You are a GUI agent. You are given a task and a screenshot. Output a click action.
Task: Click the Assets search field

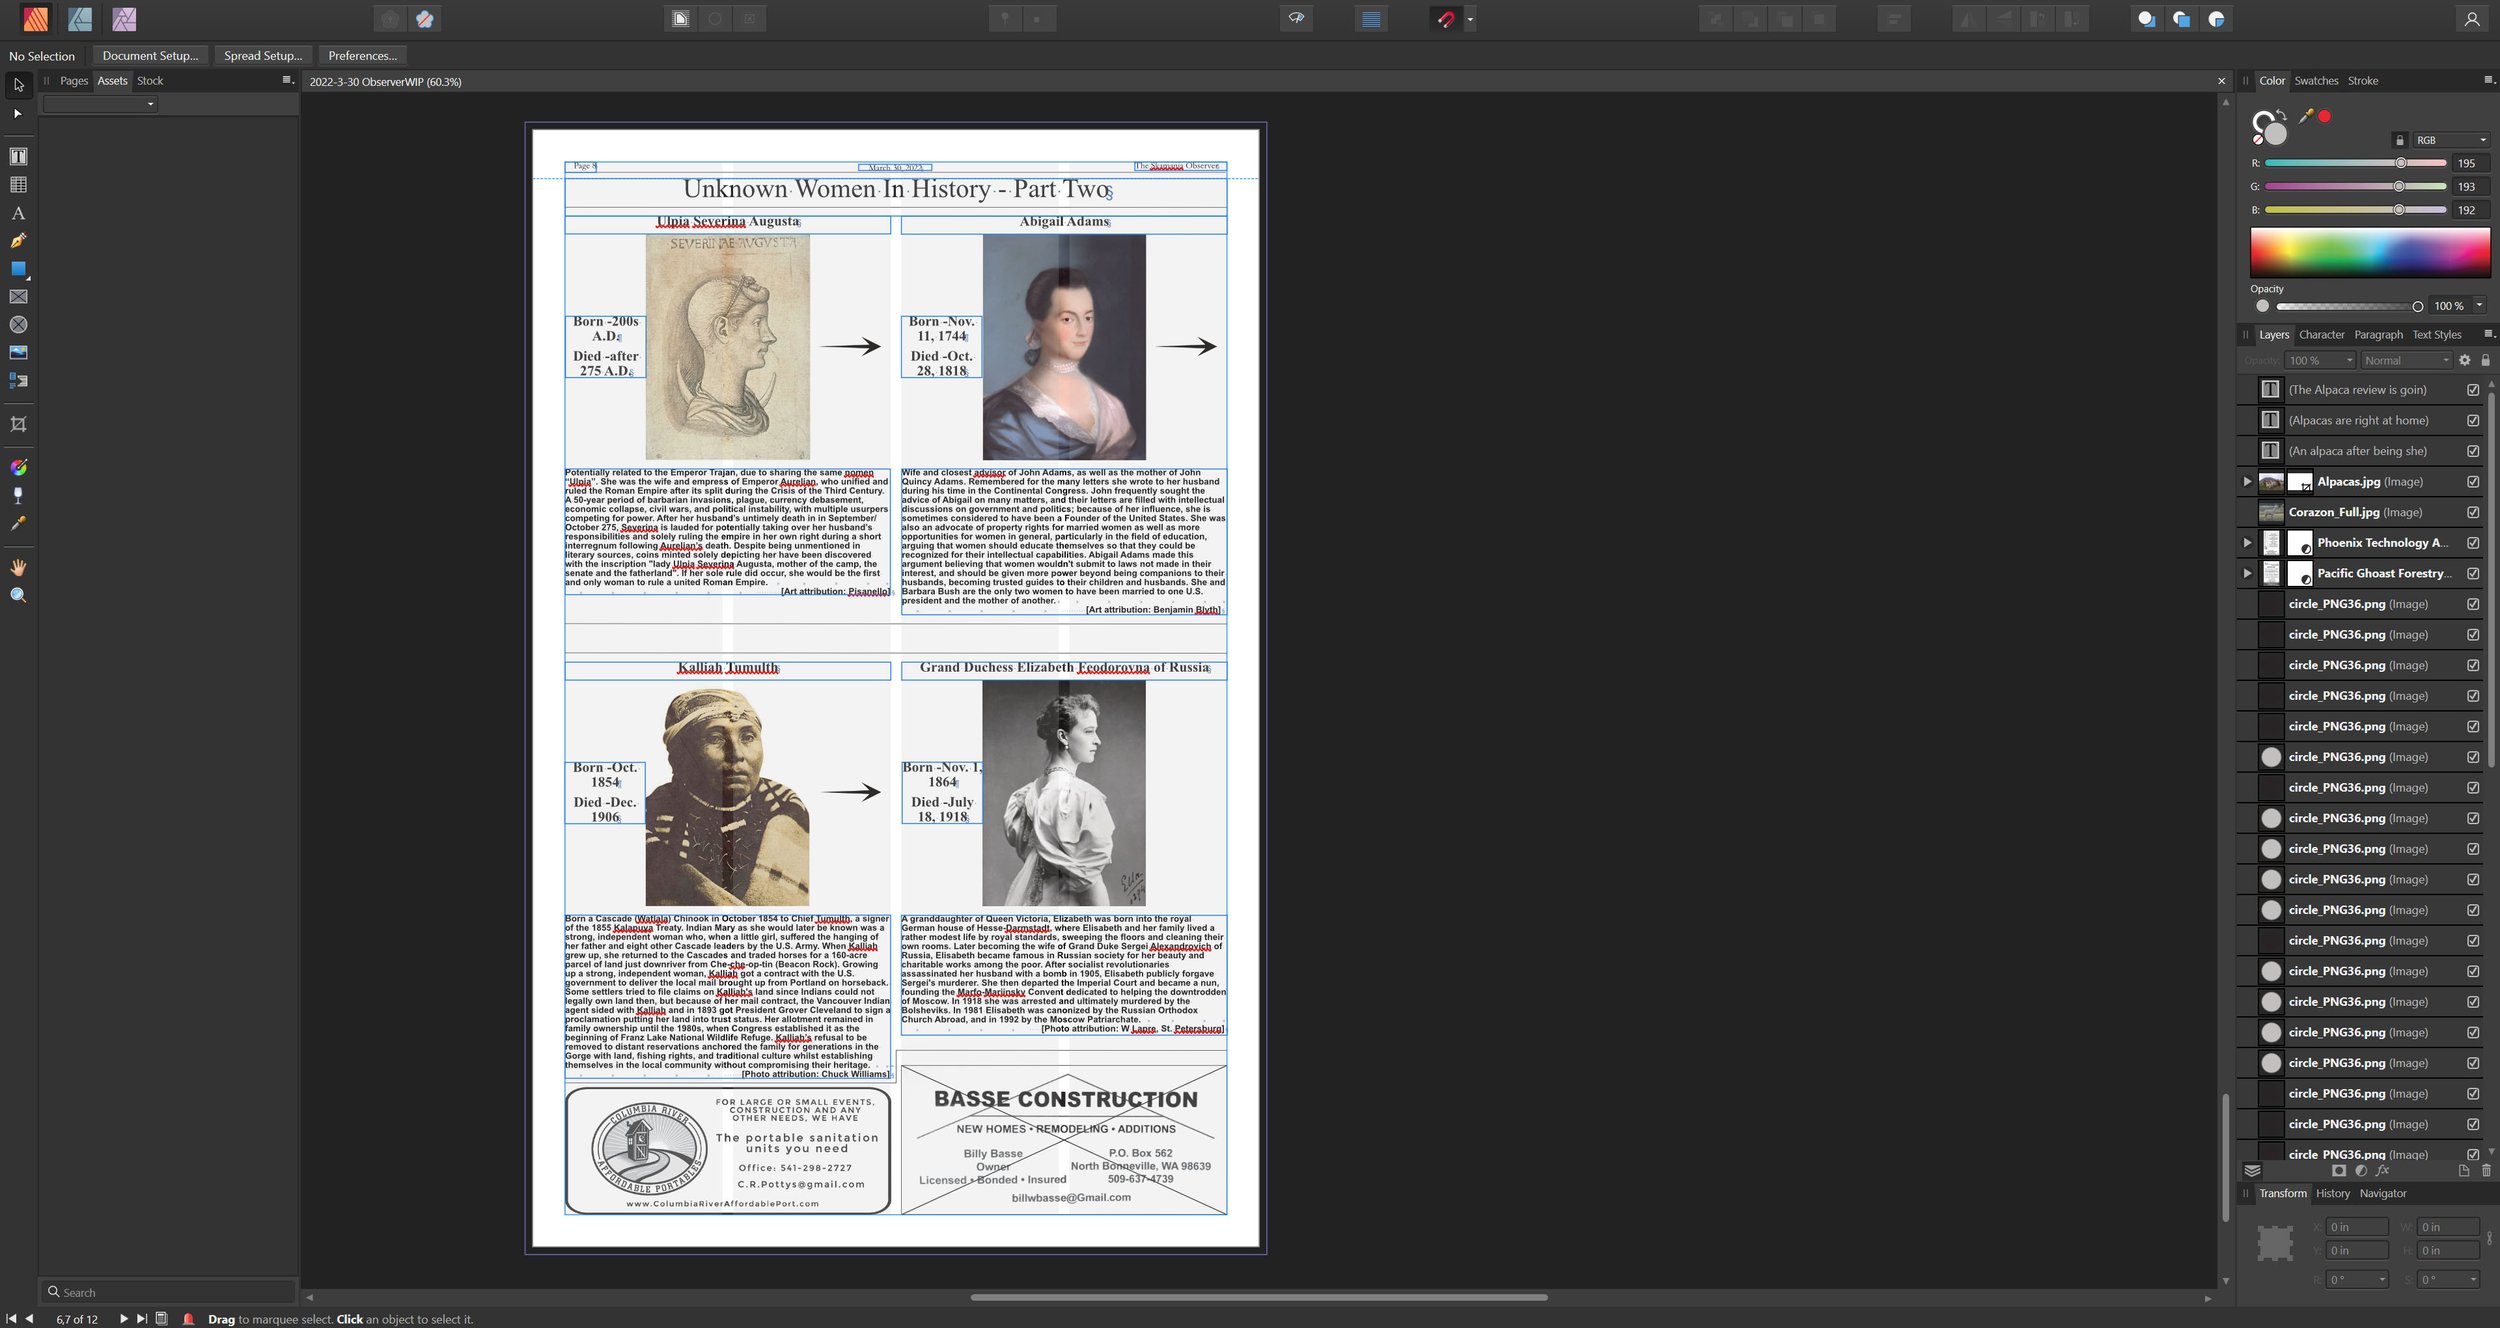click(x=168, y=1292)
